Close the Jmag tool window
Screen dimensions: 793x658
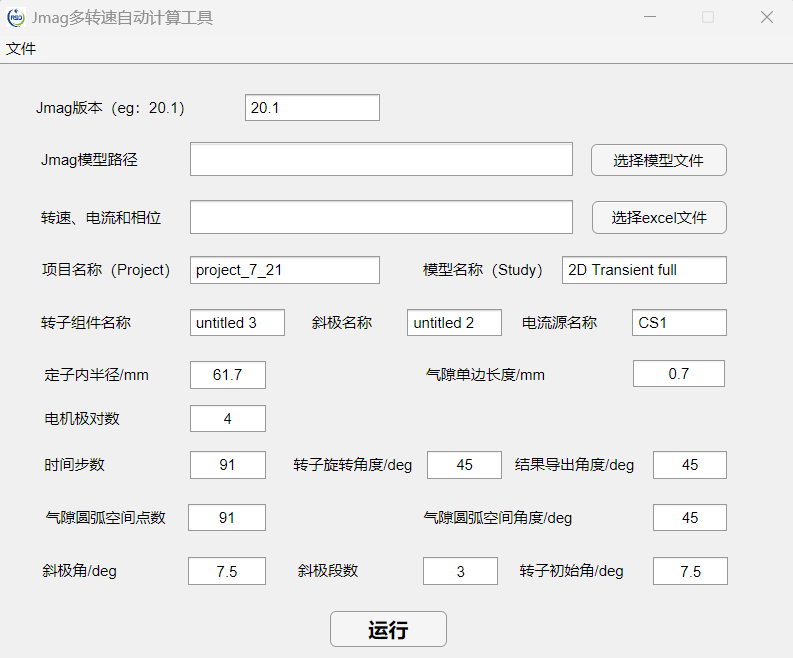(766, 17)
